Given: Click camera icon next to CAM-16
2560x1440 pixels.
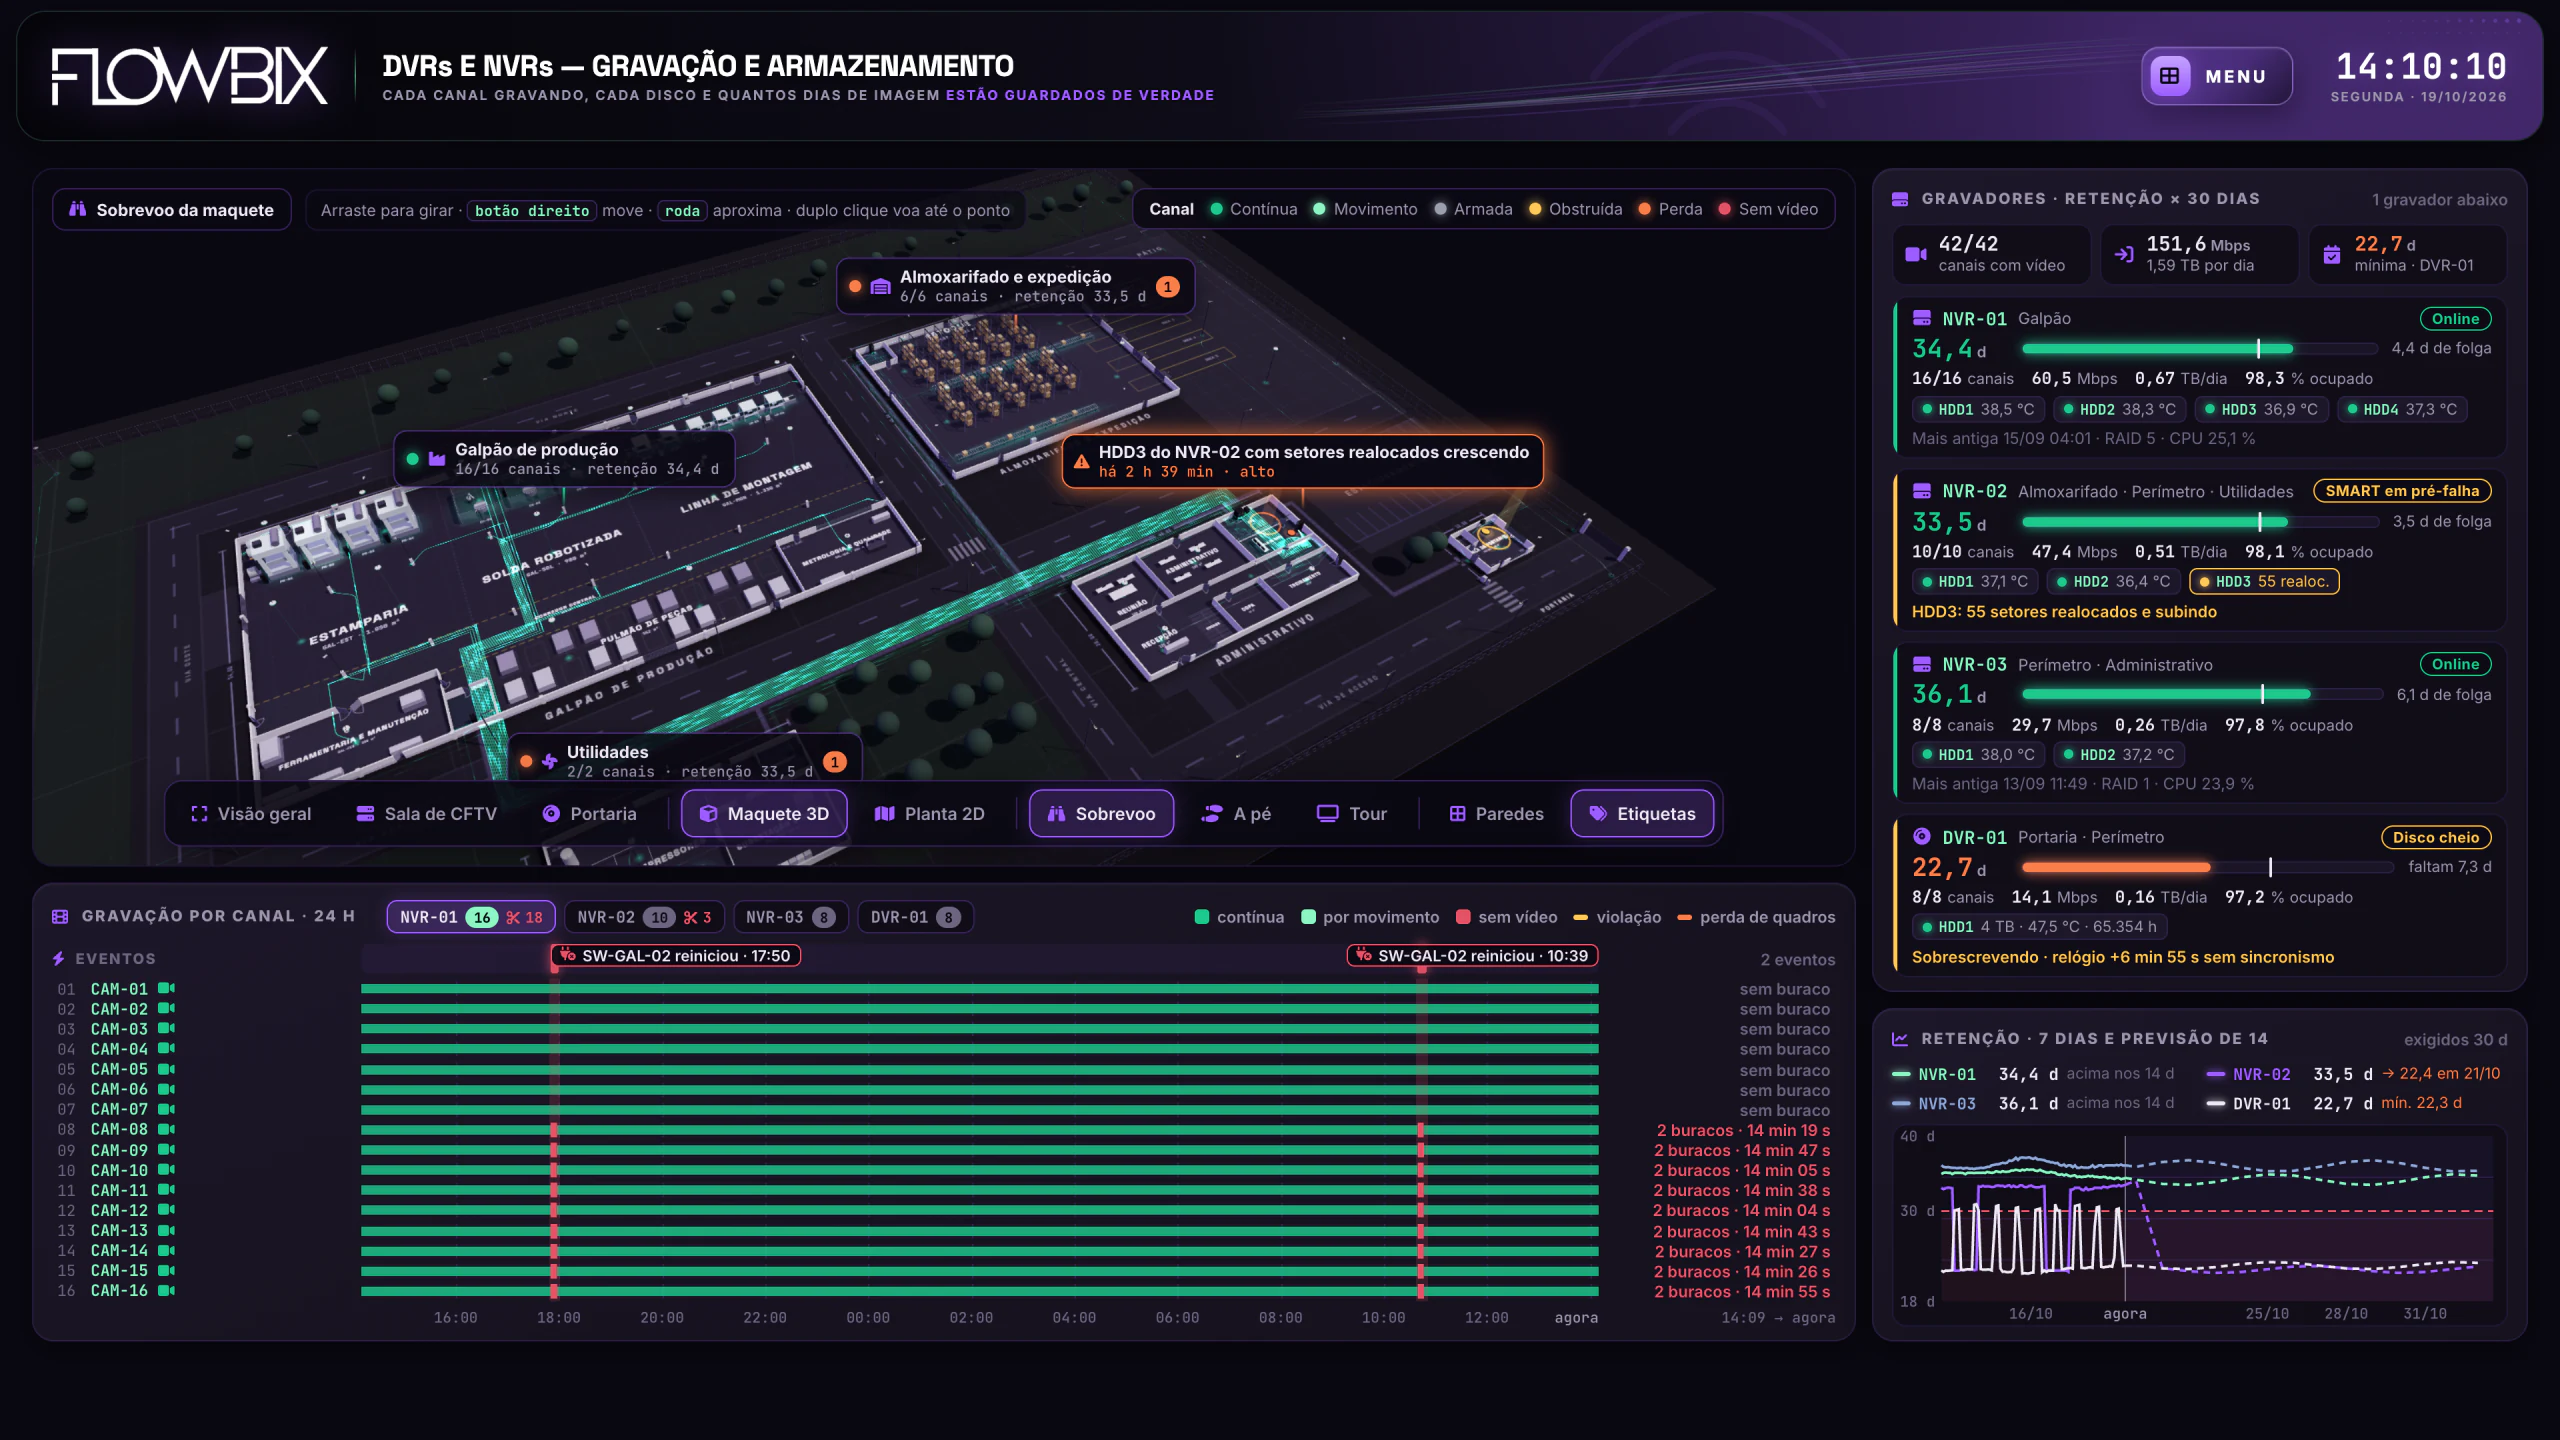Looking at the screenshot, I should point(166,1291).
